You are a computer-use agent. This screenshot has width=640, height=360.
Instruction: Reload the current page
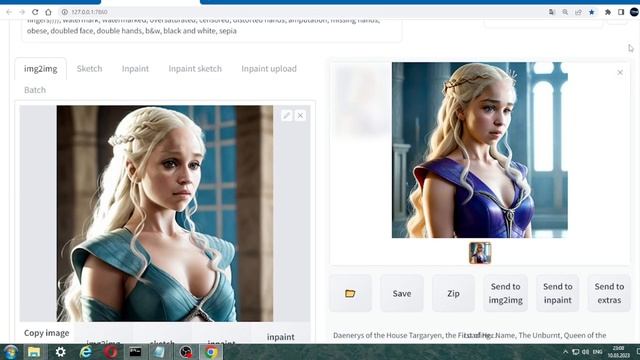(35, 12)
